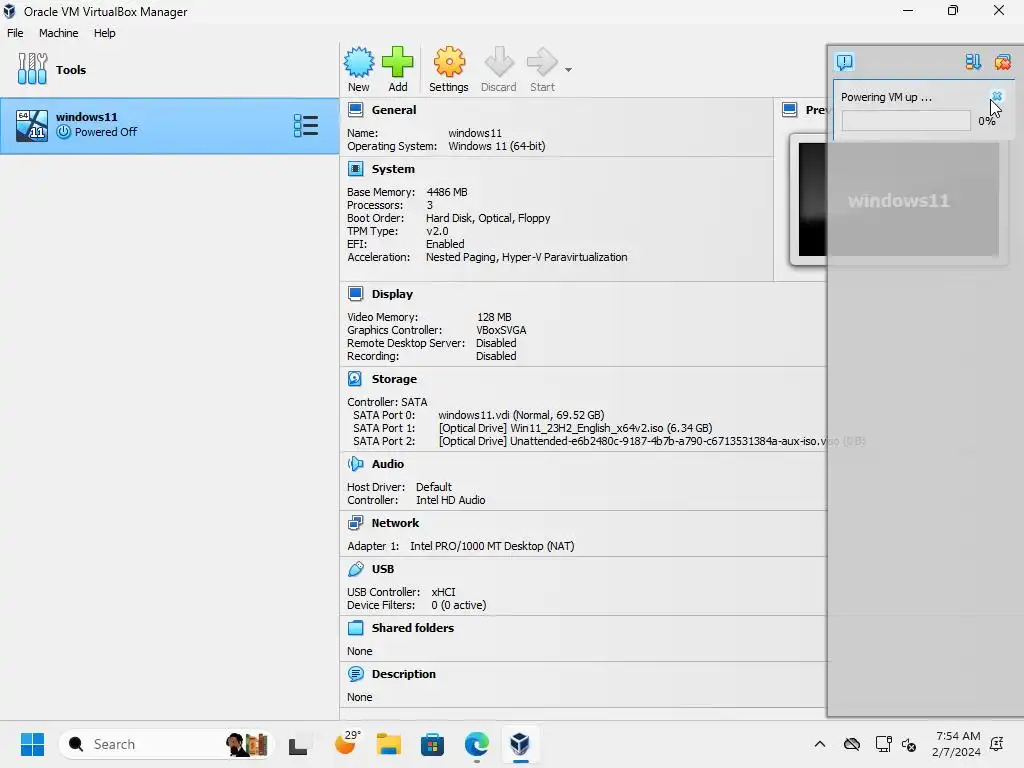The width and height of the screenshot is (1024, 768).
Task: Open the File menu
Action: click(x=15, y=33)
